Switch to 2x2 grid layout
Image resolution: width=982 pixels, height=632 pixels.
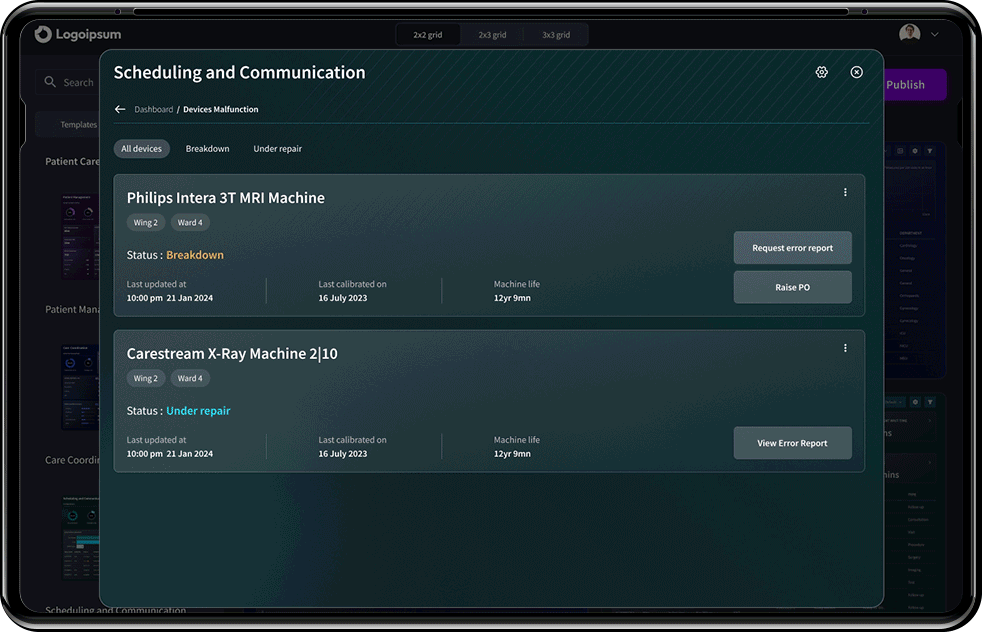click(428, 35)
